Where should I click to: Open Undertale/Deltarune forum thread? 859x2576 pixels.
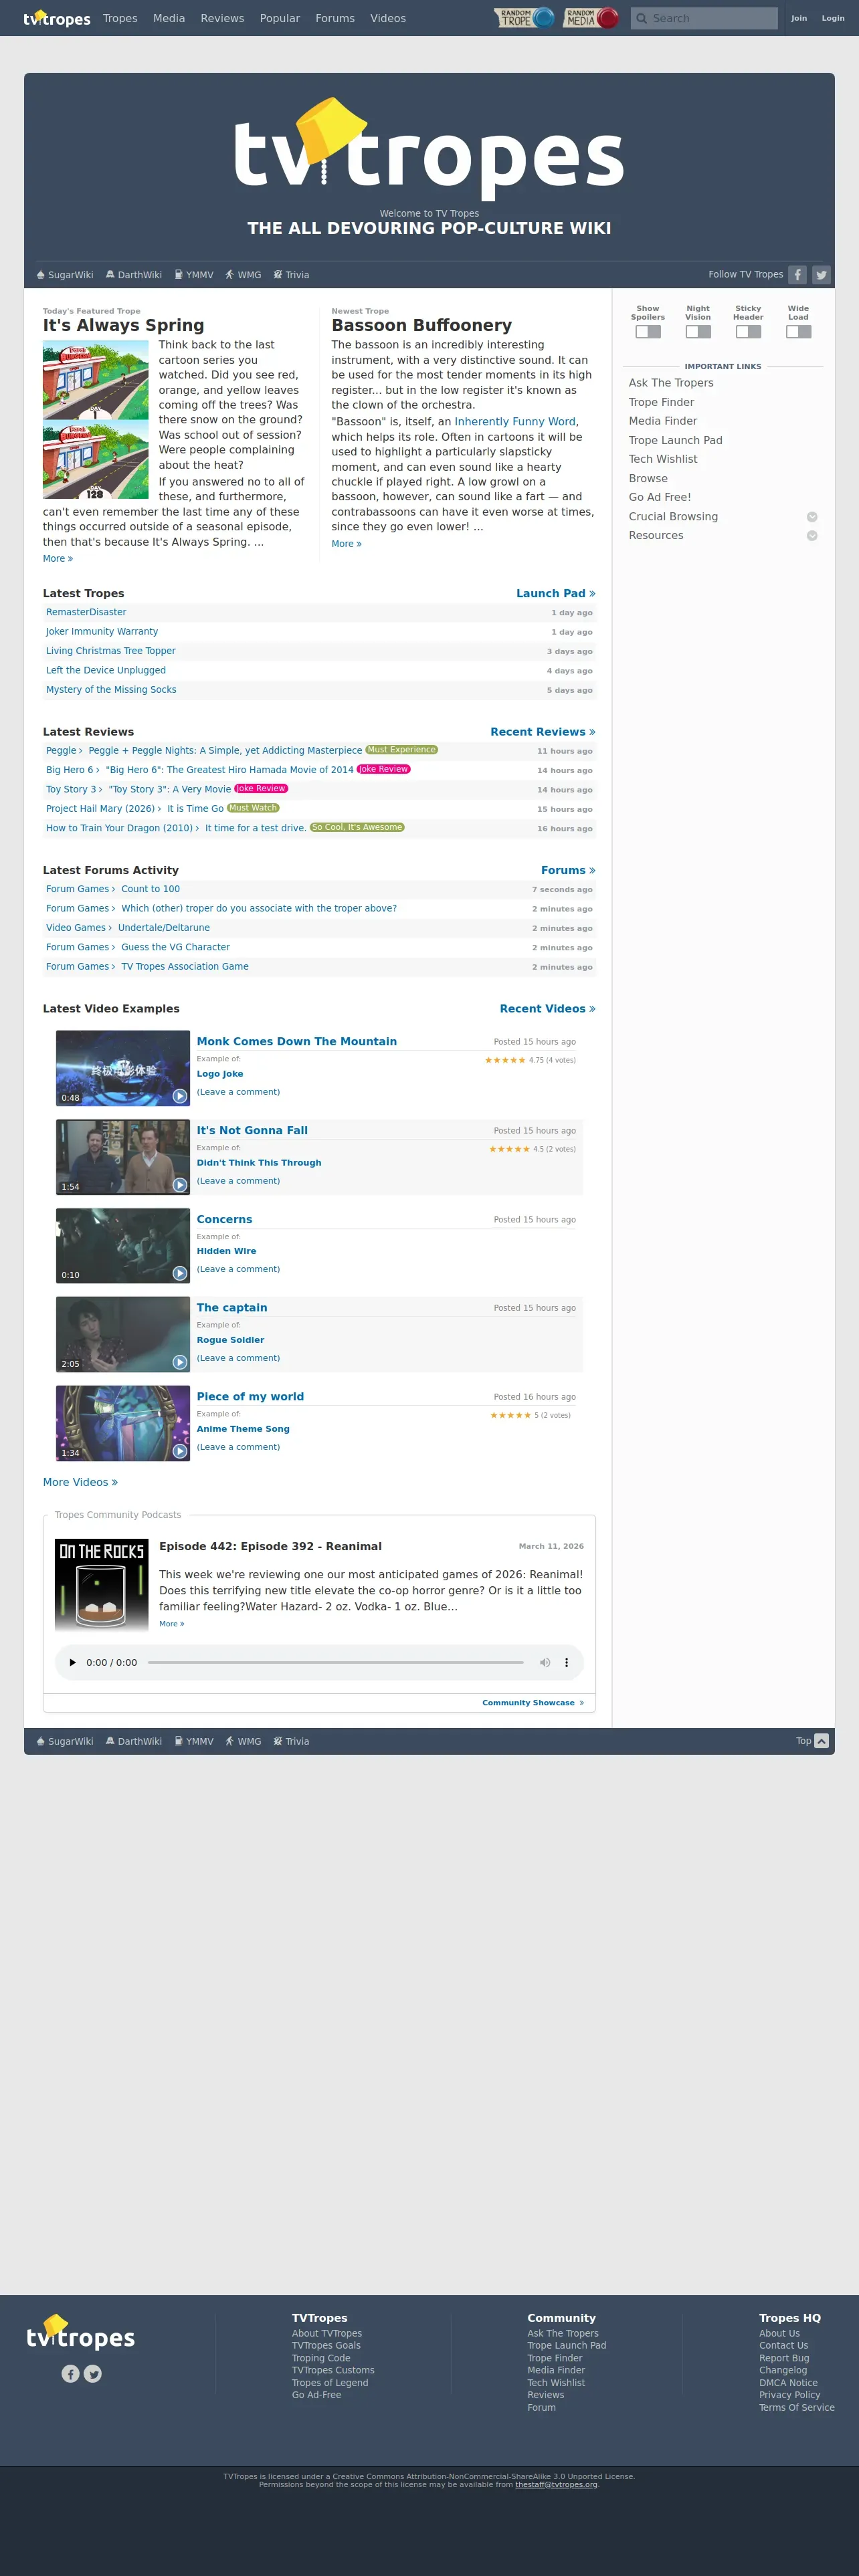click(x=164, y=928)
